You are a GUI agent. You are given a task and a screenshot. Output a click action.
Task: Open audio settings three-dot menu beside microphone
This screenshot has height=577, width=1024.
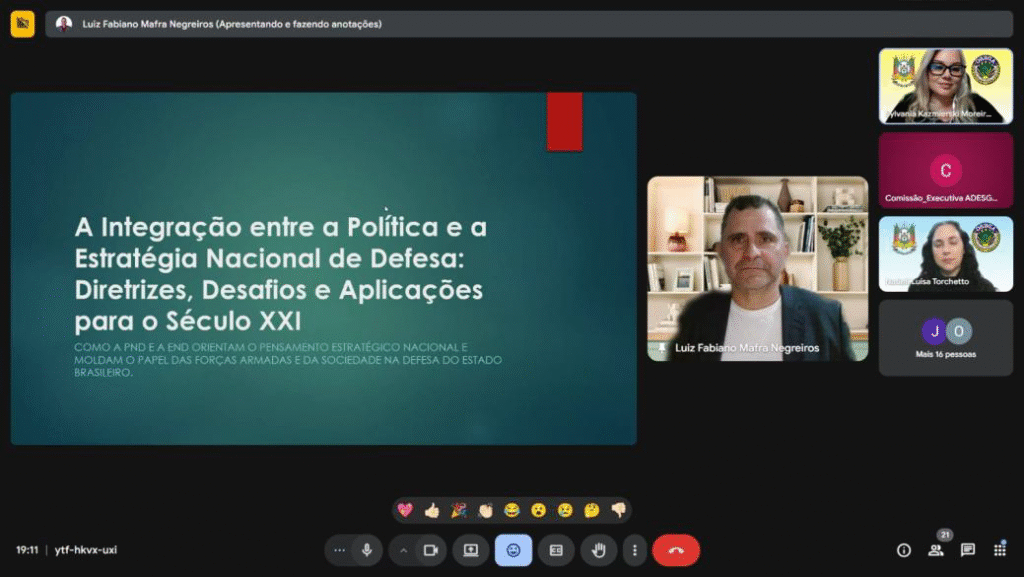(340, 550)
